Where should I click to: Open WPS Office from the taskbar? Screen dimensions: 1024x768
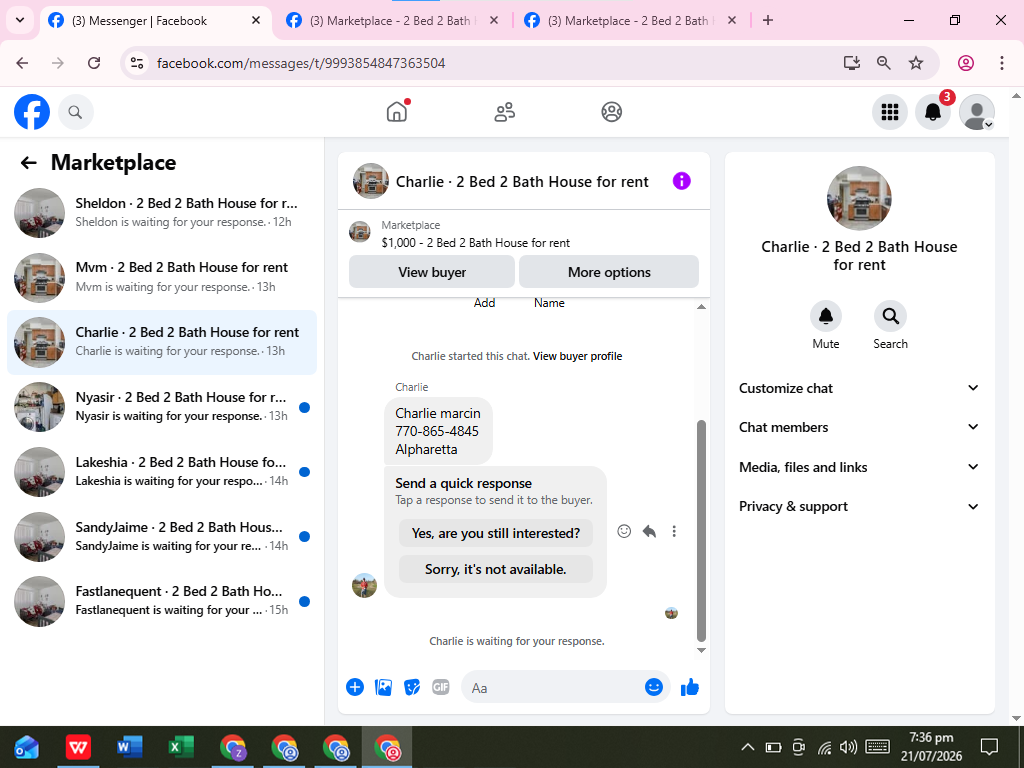coord(78,747)
